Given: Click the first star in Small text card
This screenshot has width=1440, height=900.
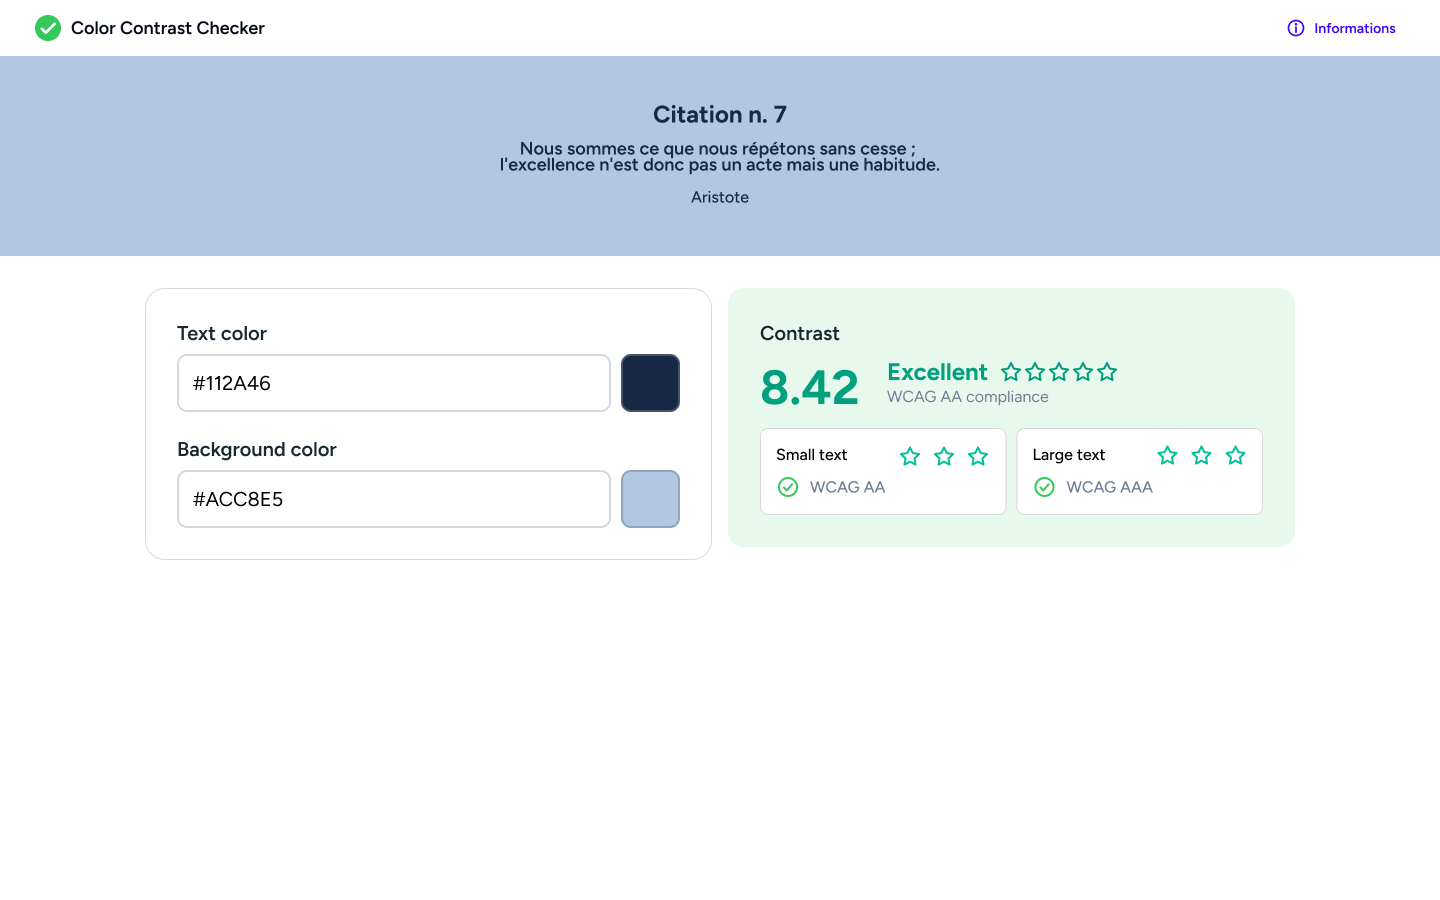Looking at the screenshot, I should pyautogui.click(x=910, y=456).
